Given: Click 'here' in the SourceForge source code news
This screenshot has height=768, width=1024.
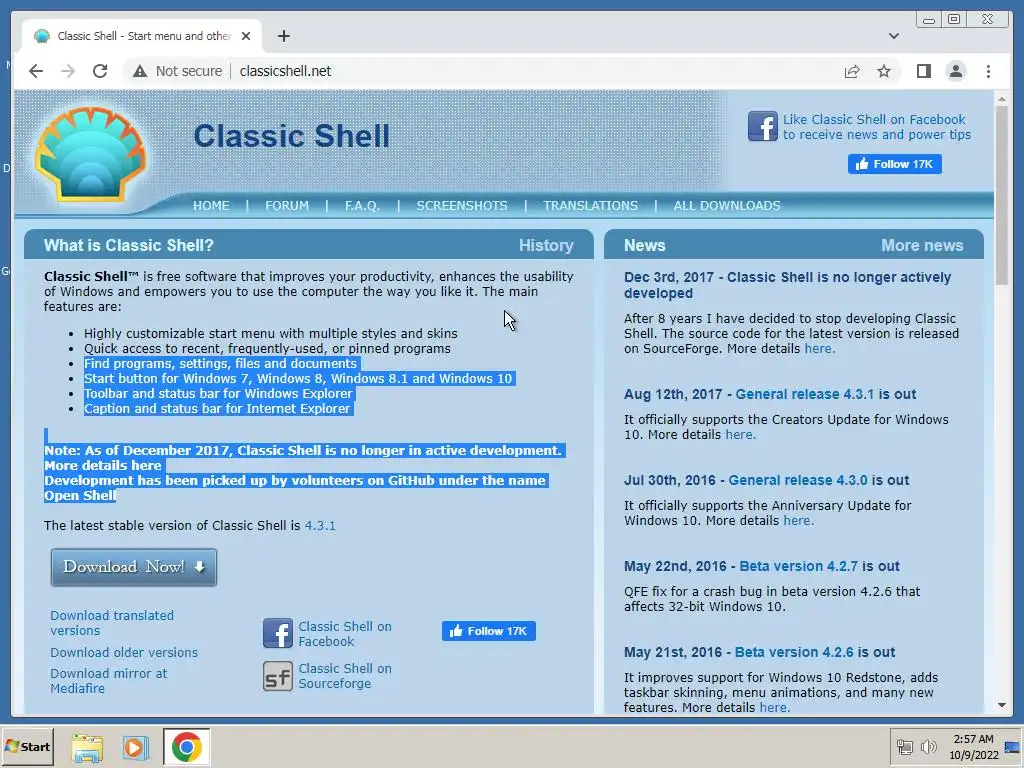Looking at the screenshot, I should (x=820, y=349).
